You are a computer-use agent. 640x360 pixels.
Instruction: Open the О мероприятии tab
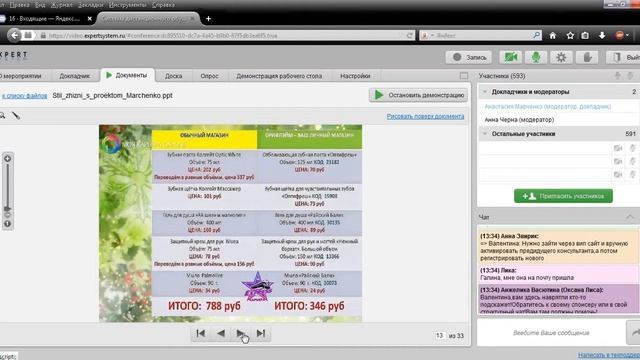[x=22, y=76]
